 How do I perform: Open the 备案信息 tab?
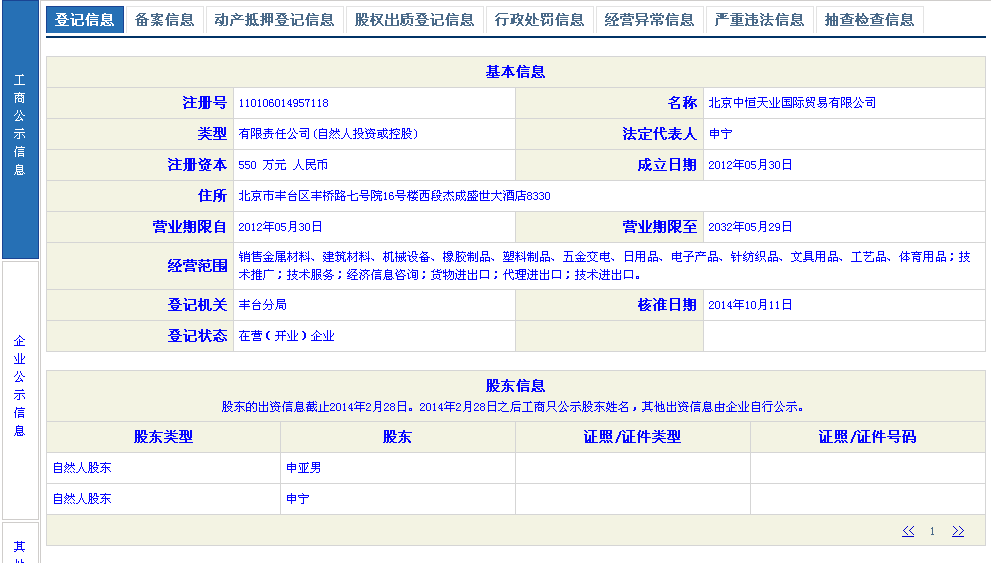click(x=165, y=20)
